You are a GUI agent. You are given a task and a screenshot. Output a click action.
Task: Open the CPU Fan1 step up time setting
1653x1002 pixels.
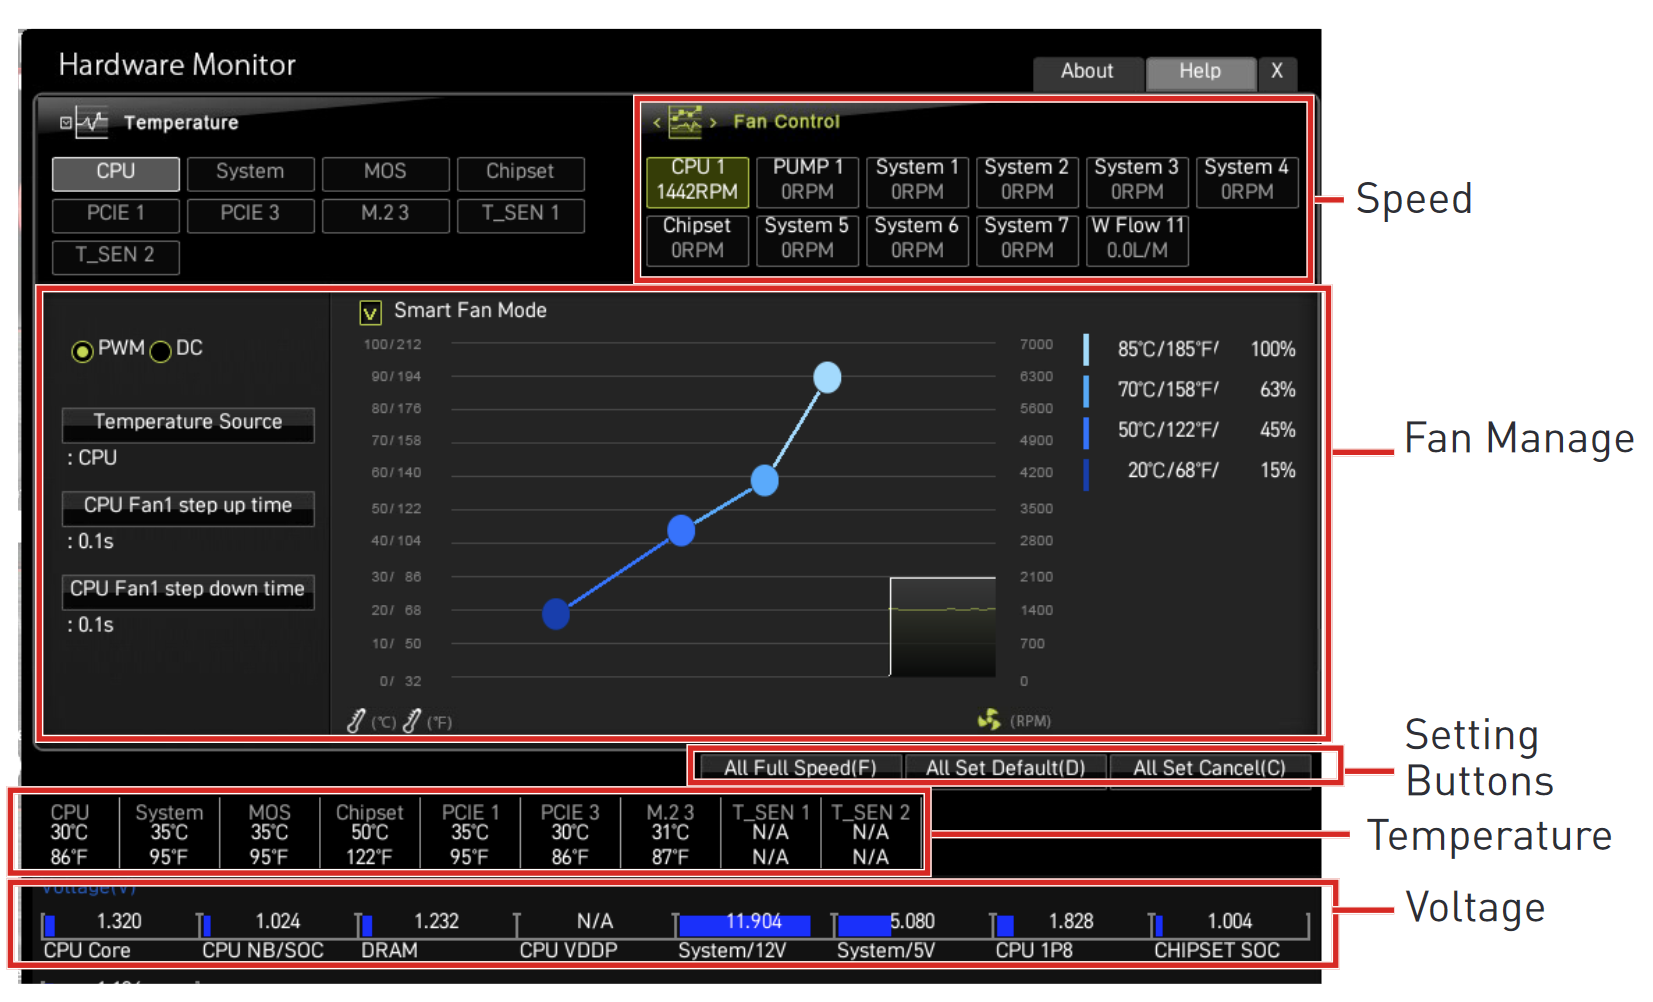(188, 508)
